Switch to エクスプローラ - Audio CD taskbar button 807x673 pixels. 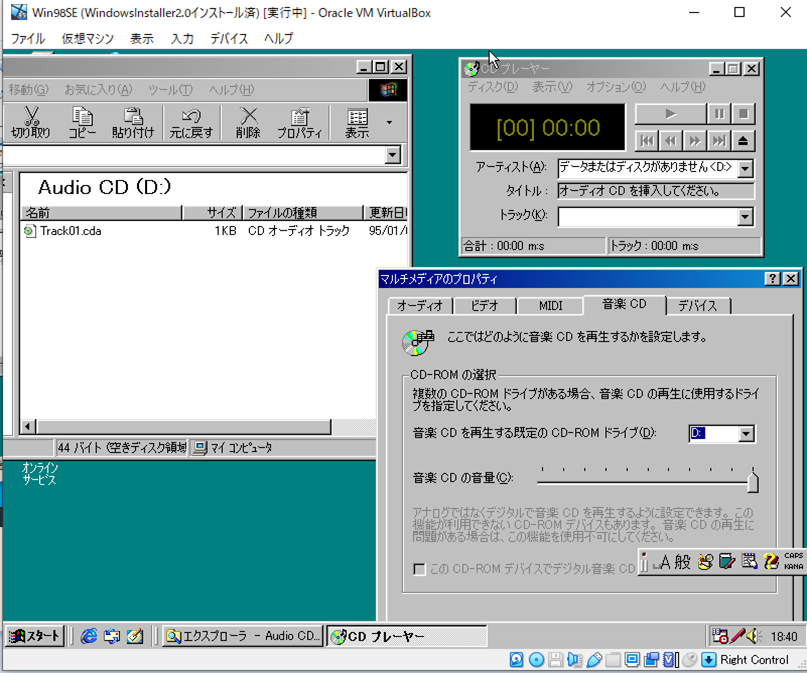(243, 636)
